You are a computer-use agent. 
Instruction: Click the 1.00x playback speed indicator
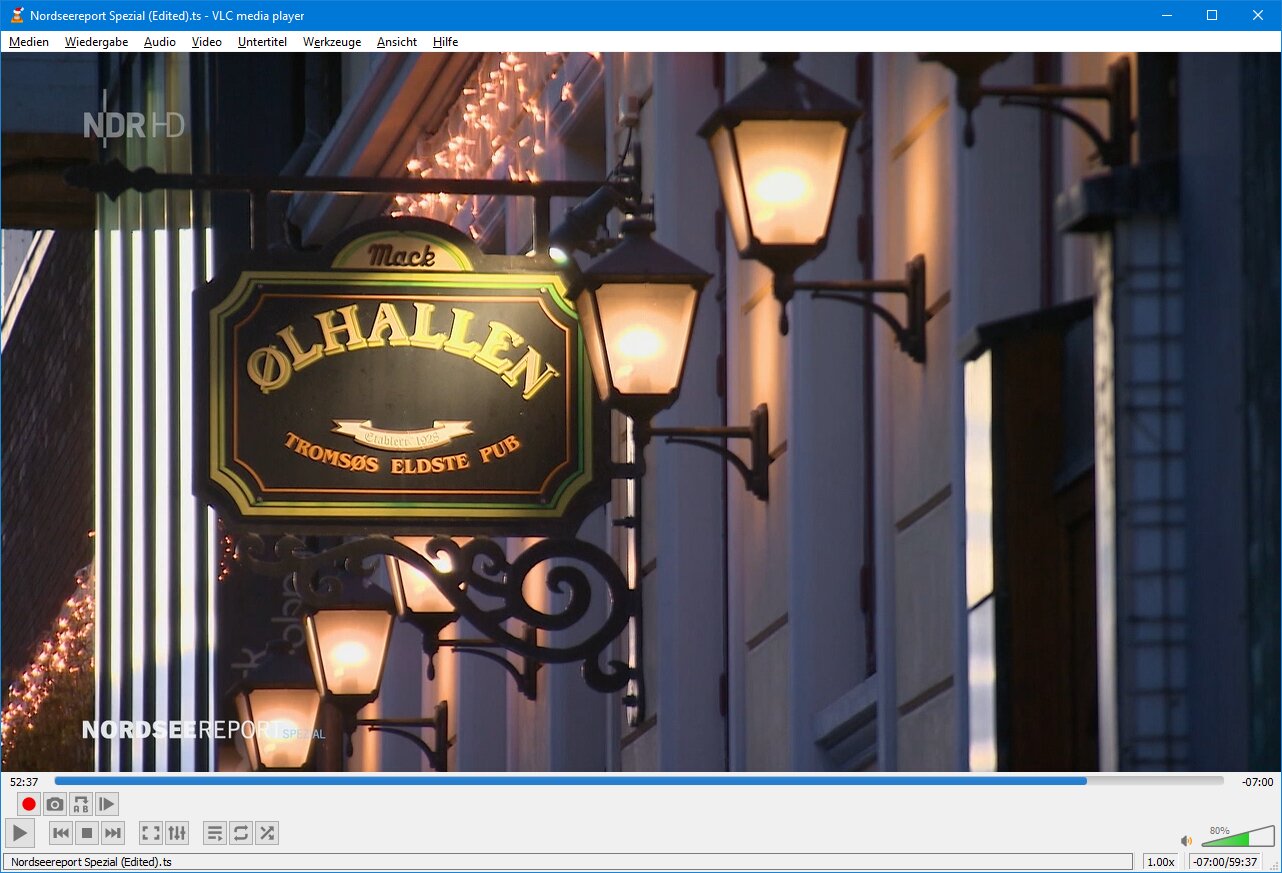1160,862
